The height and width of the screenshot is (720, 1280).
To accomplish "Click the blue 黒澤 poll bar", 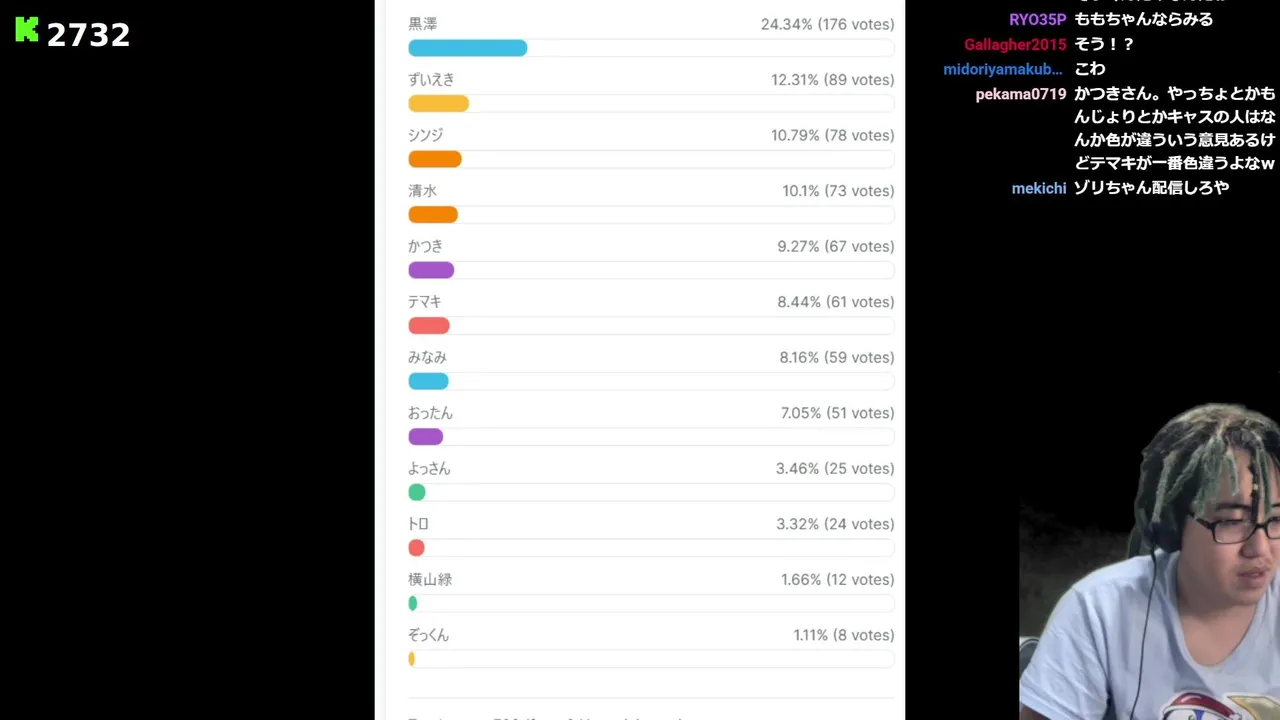I will (467, 48).
